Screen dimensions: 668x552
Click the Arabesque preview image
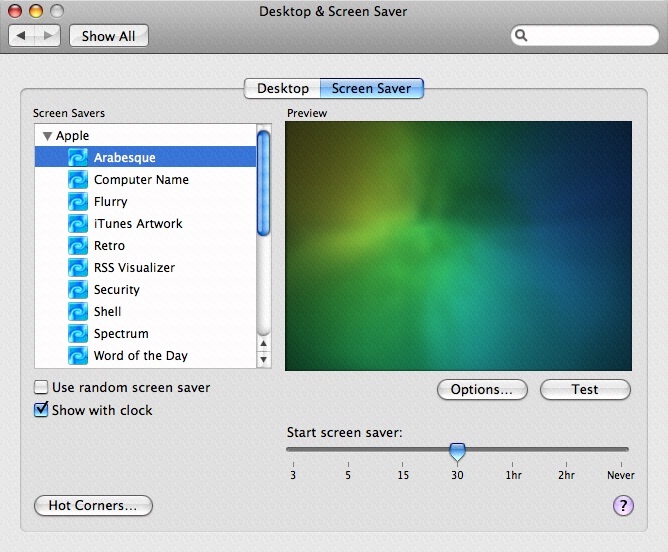[x=458, y=246]
